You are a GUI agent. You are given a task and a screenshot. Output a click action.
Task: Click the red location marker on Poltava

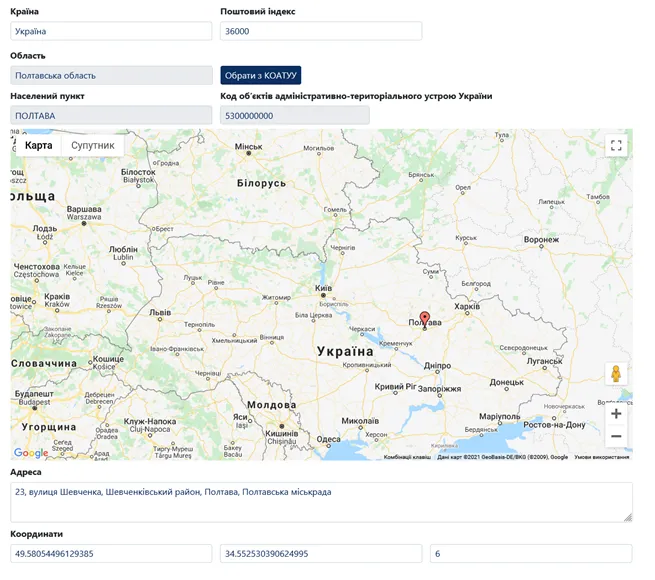click(425, 319)
